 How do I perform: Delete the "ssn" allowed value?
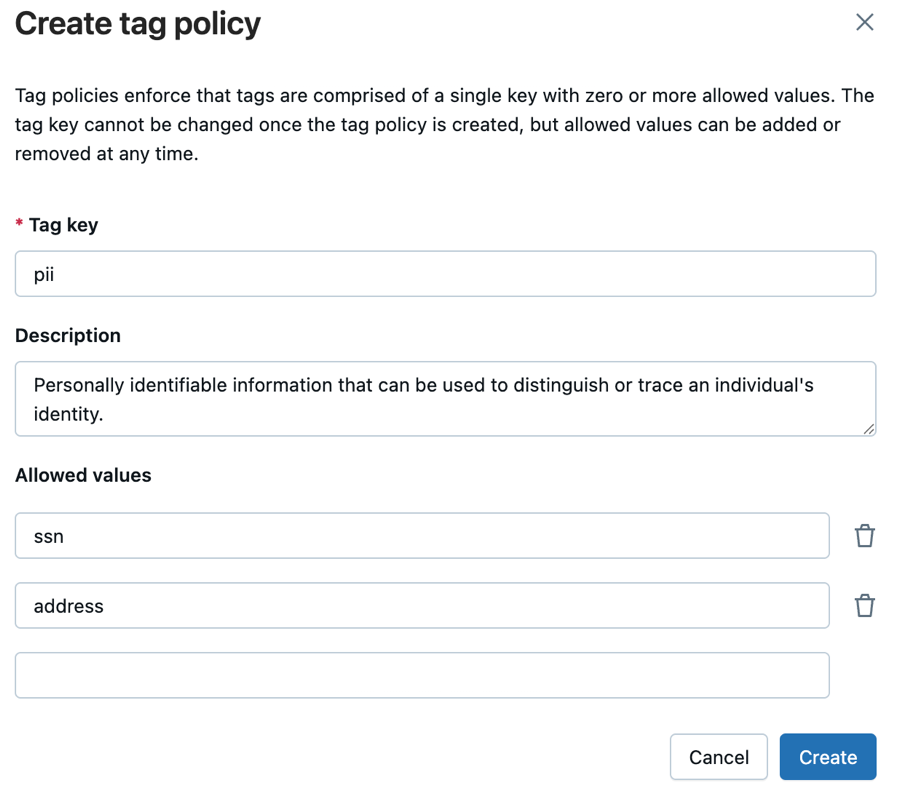tap(864, 536)
